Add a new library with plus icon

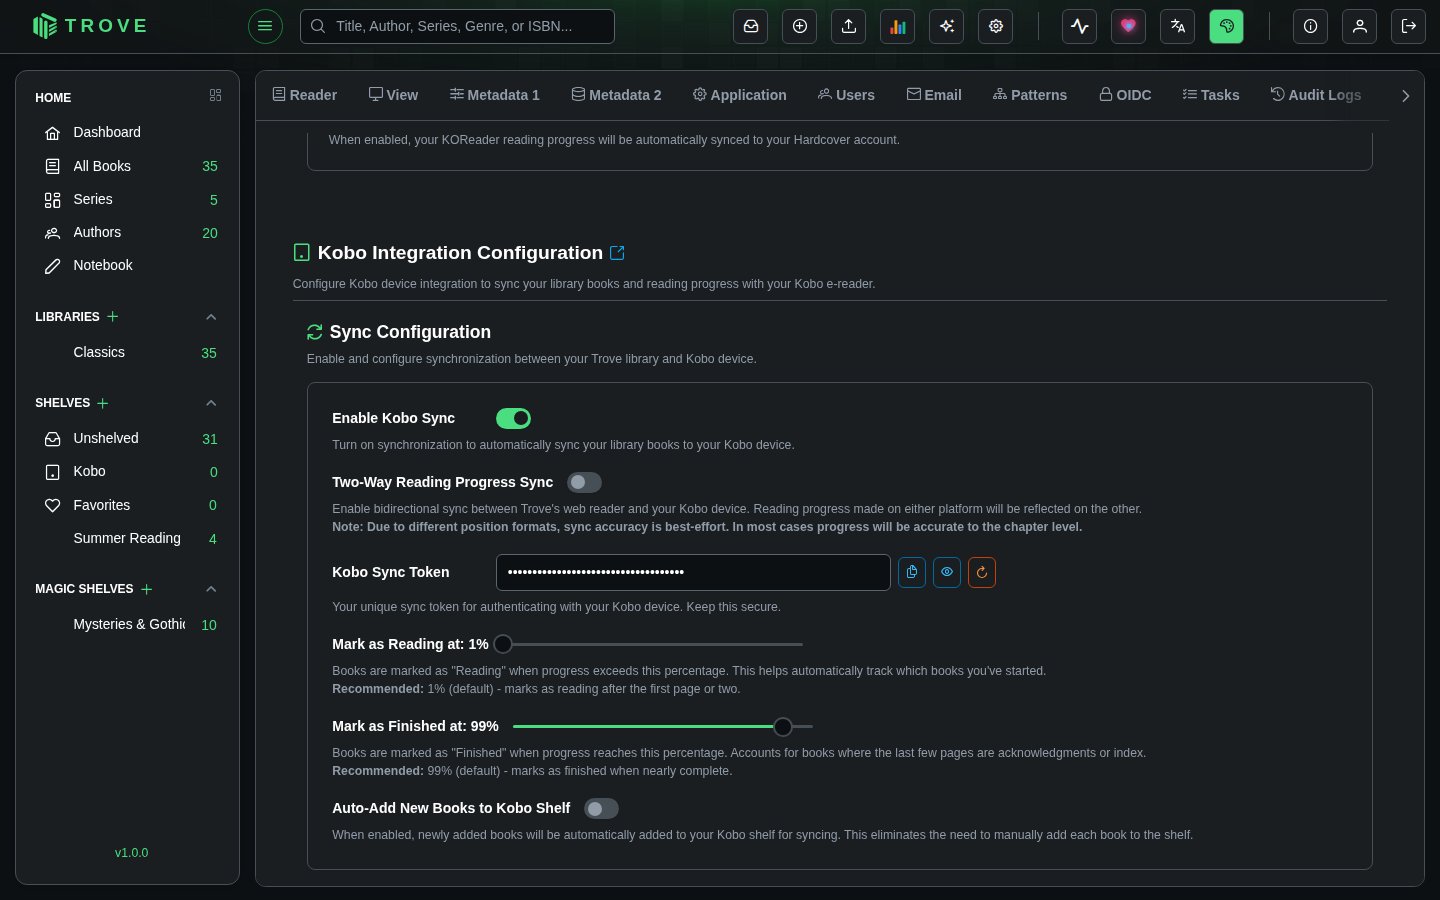pos(113,316)
